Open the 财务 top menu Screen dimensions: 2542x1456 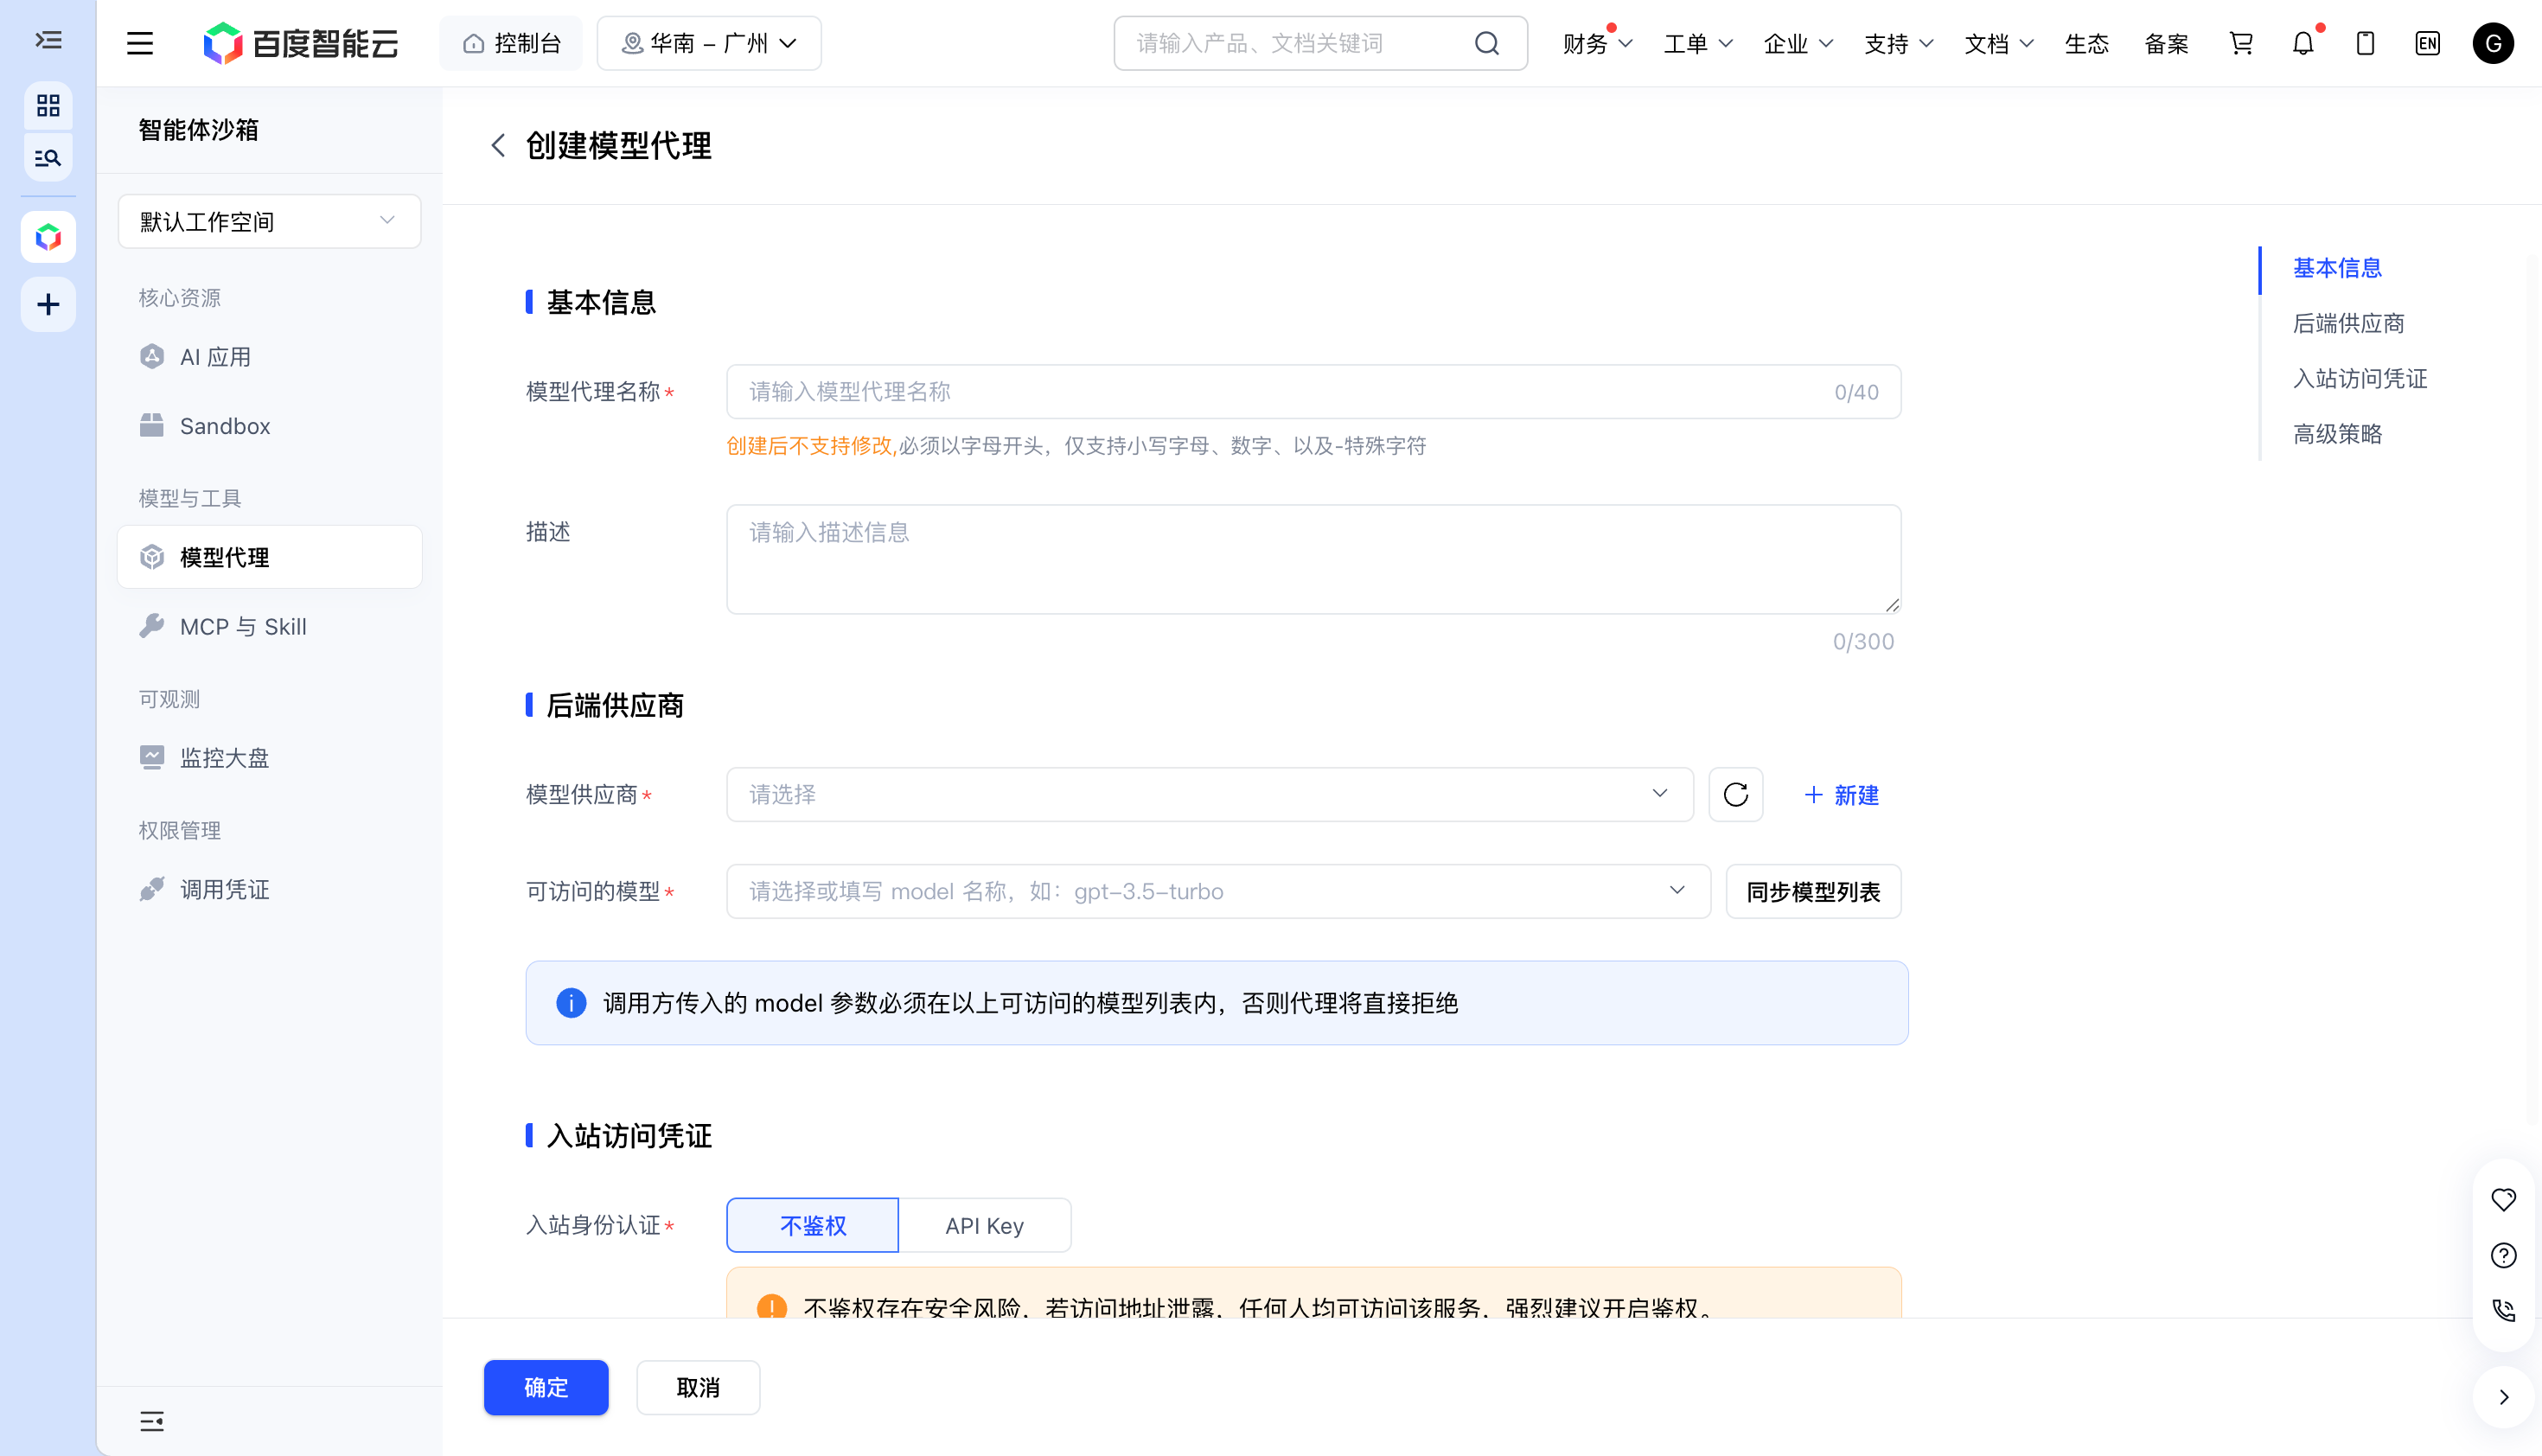(1597, 43)
